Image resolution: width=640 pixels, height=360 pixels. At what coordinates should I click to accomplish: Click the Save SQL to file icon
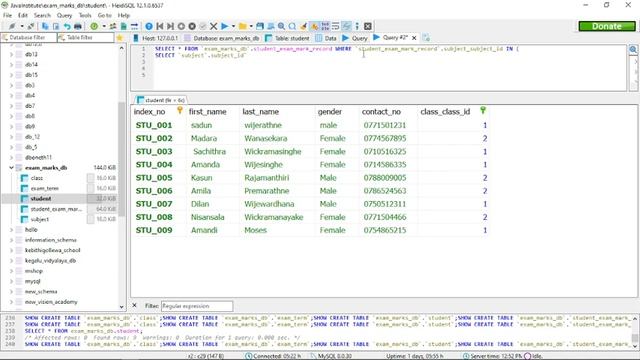tap(260, 26)
